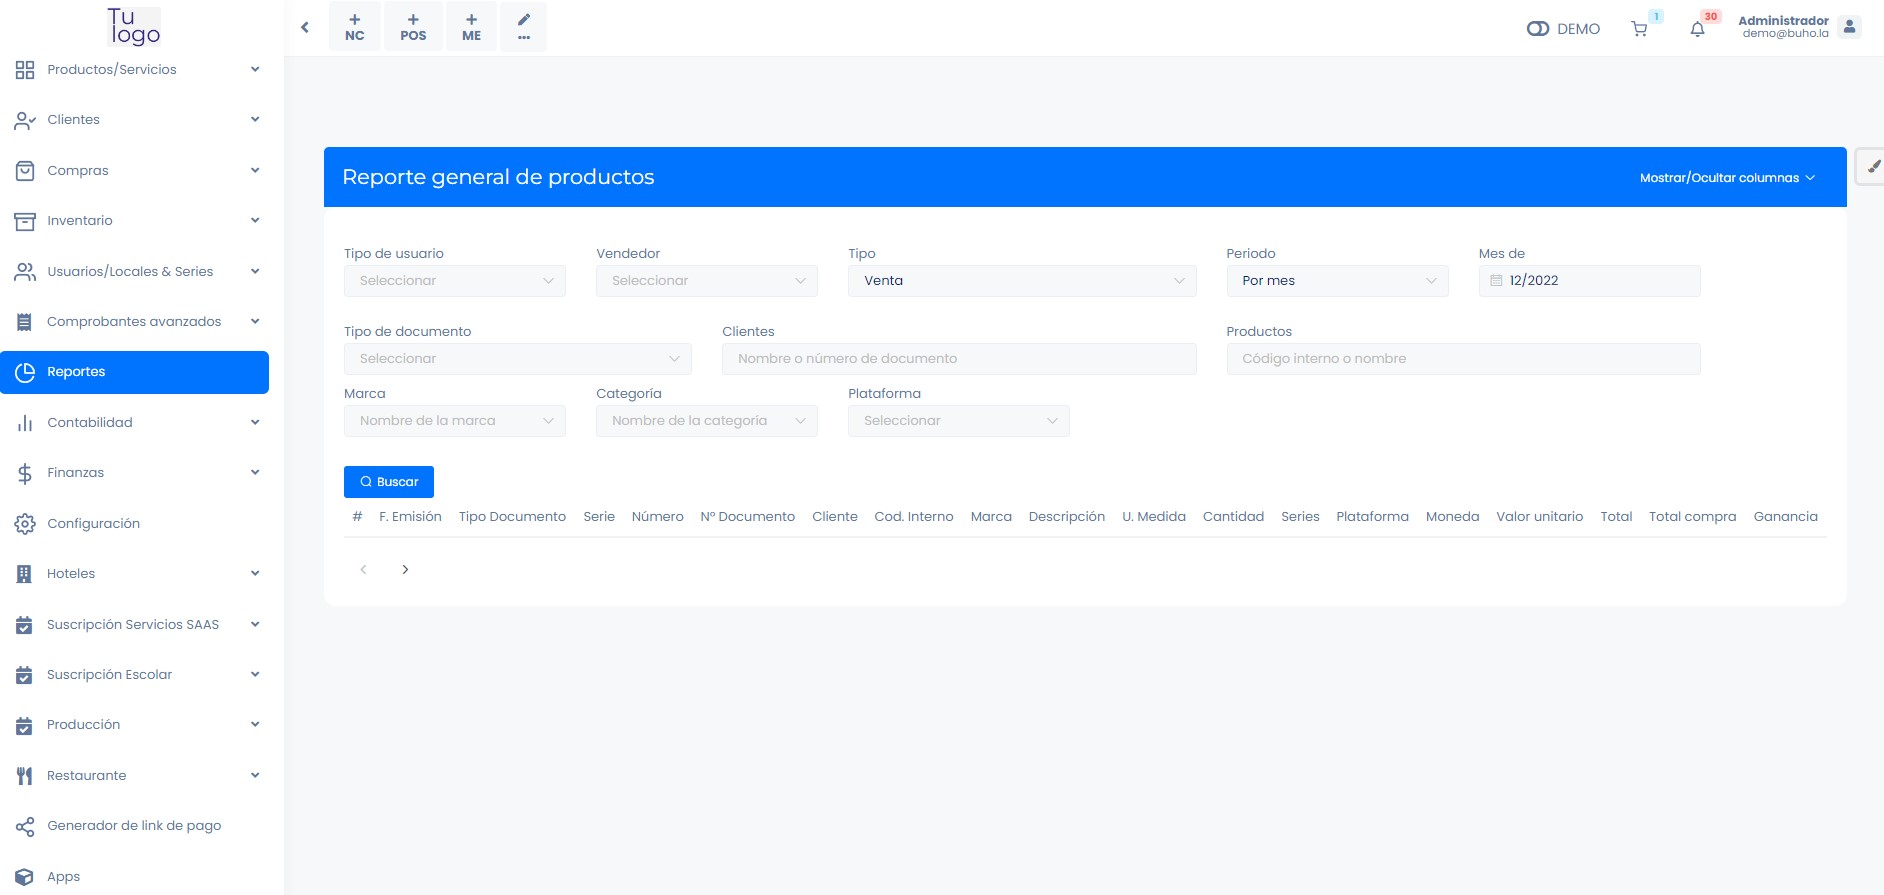This screenshot has width=1884, height=895.
Task: Collapse sidebar with the left arrow
Action: 305,28
